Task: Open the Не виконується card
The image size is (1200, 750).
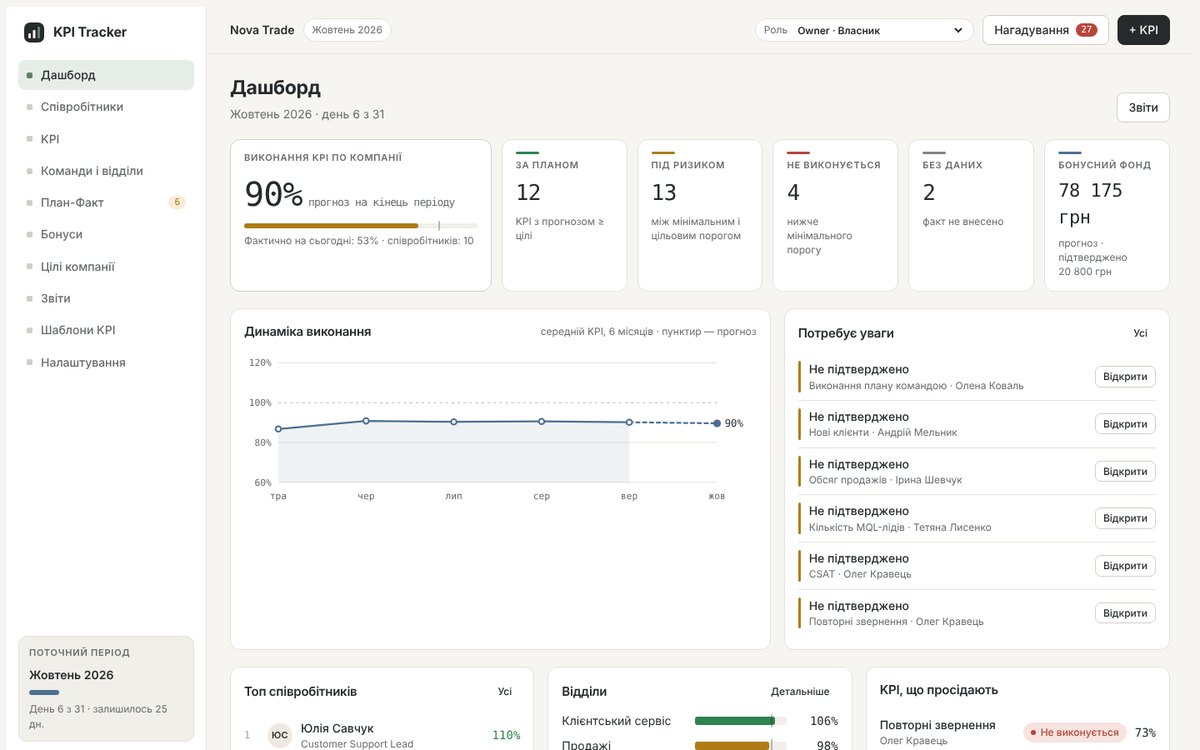Action: pyautogui.click(x=836, y=215)
